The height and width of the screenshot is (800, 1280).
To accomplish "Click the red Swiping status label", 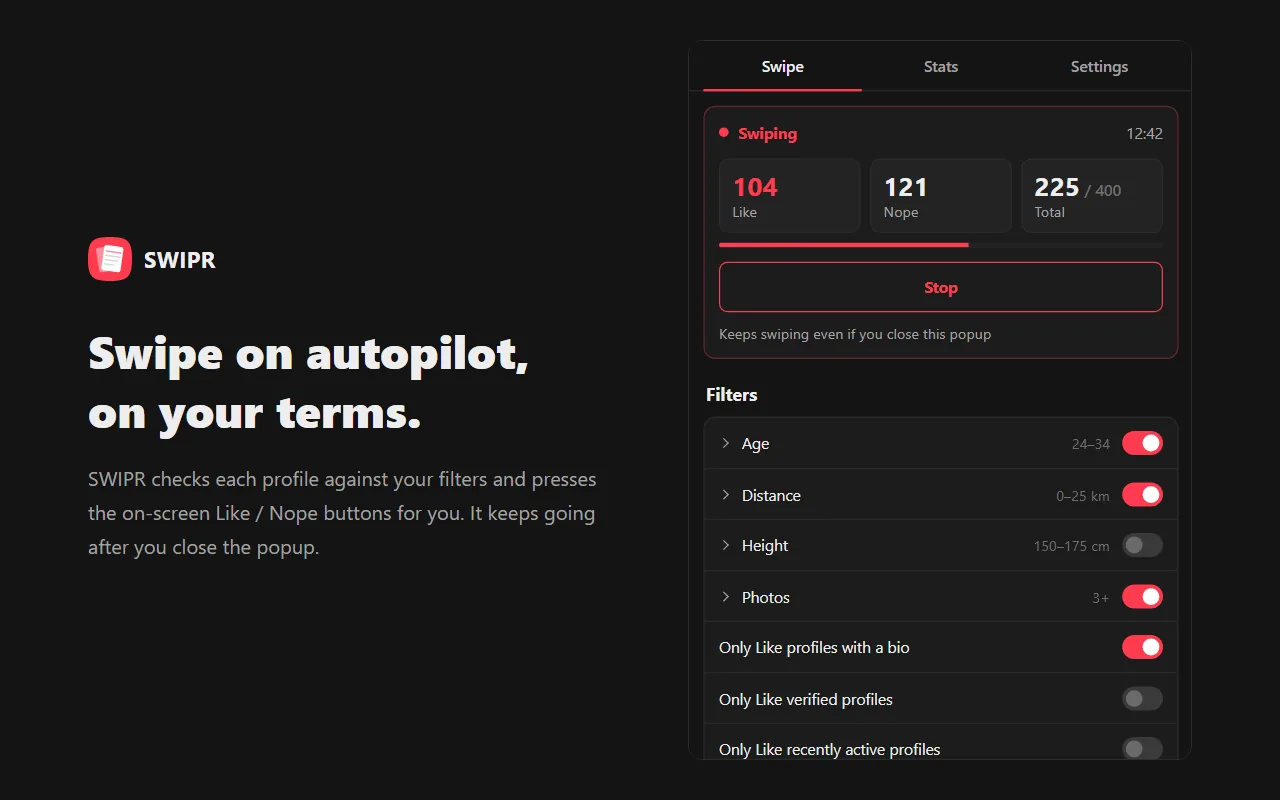I will (x=767, y=133).
